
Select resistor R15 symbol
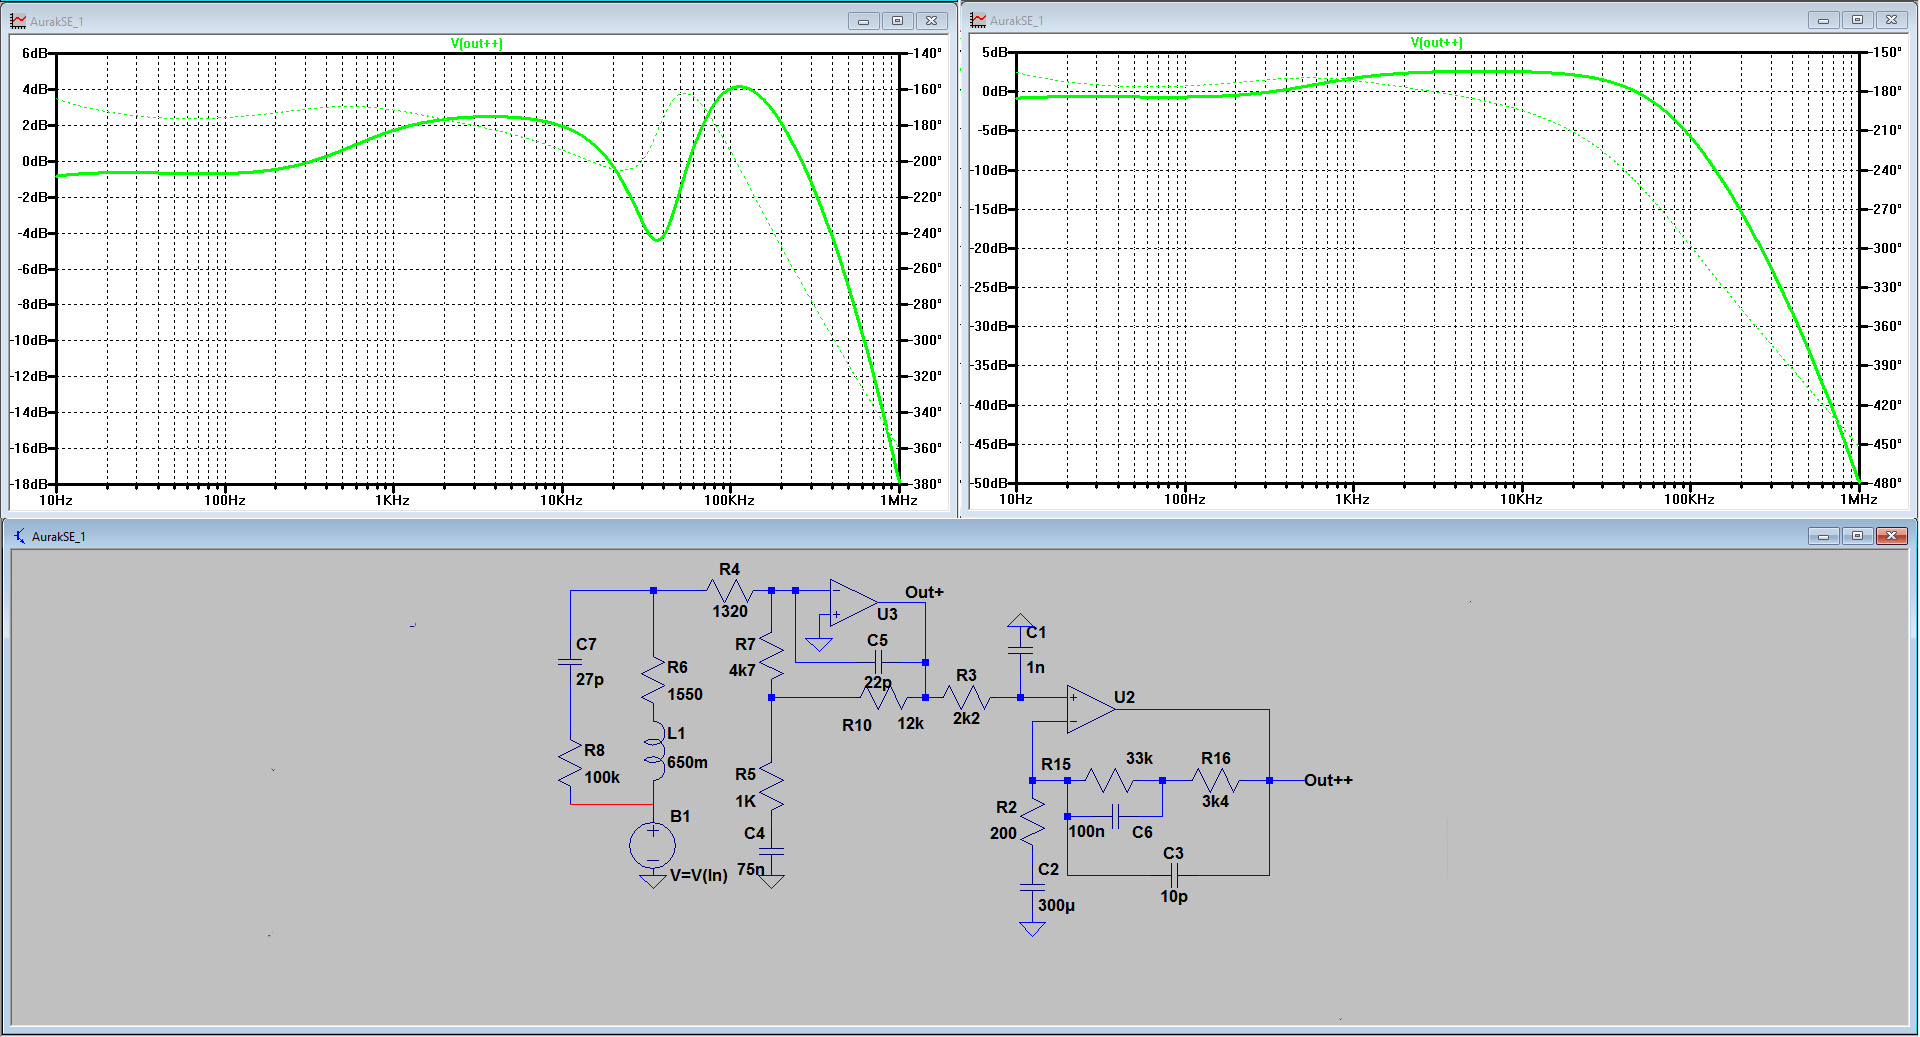[1109, 780]
